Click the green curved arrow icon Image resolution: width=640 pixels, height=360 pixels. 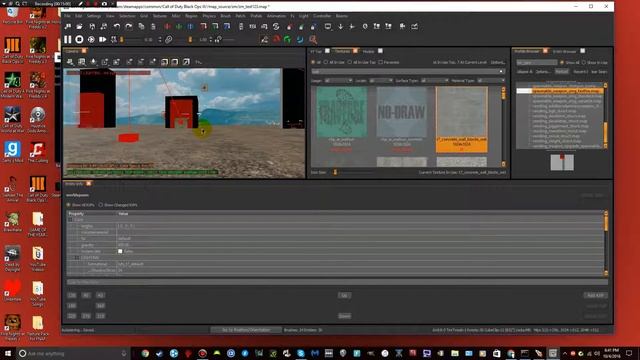pos(288,39)
